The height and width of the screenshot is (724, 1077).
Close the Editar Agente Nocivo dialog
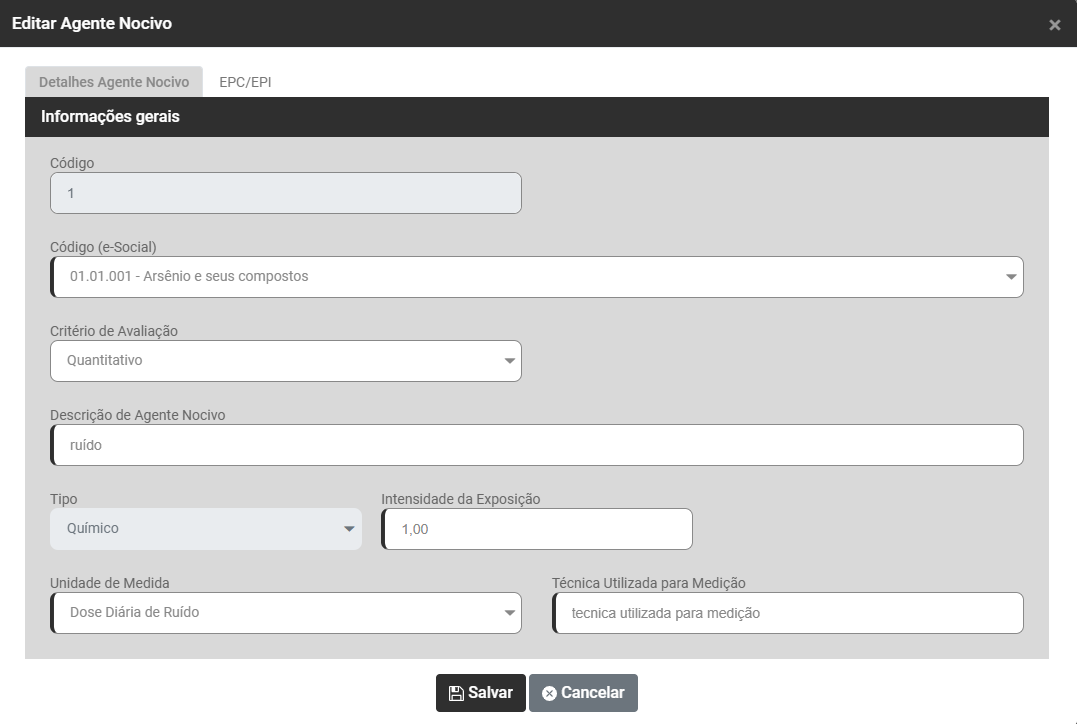(x=1054, y=25)
